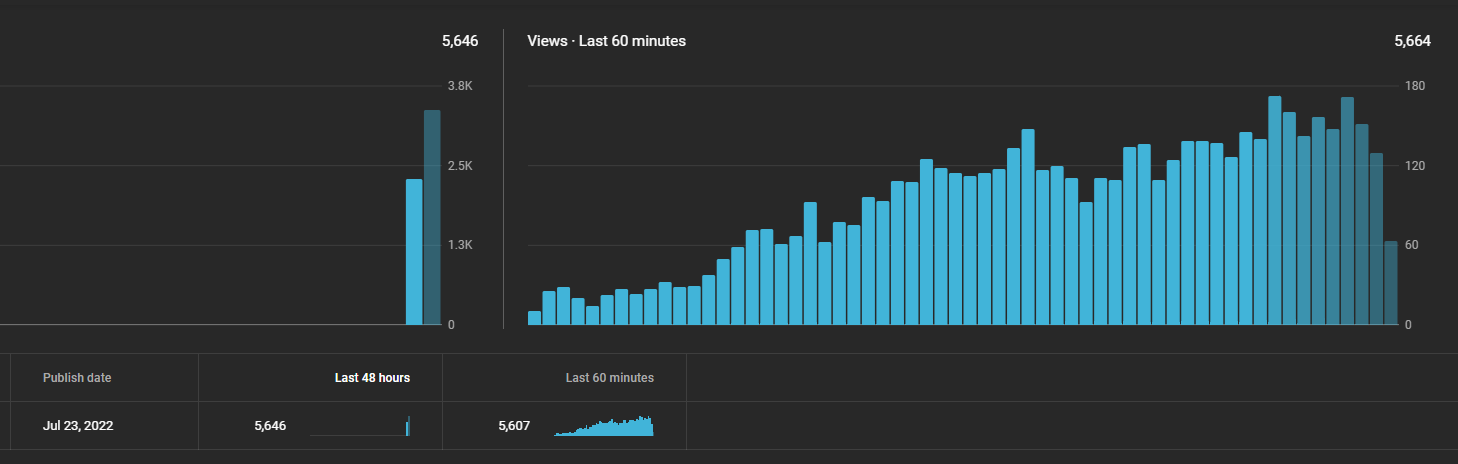Click the 5,664 total above the 60-minute chart
The height and width of the screenshot is (464, 1458).
point(1412,41)
